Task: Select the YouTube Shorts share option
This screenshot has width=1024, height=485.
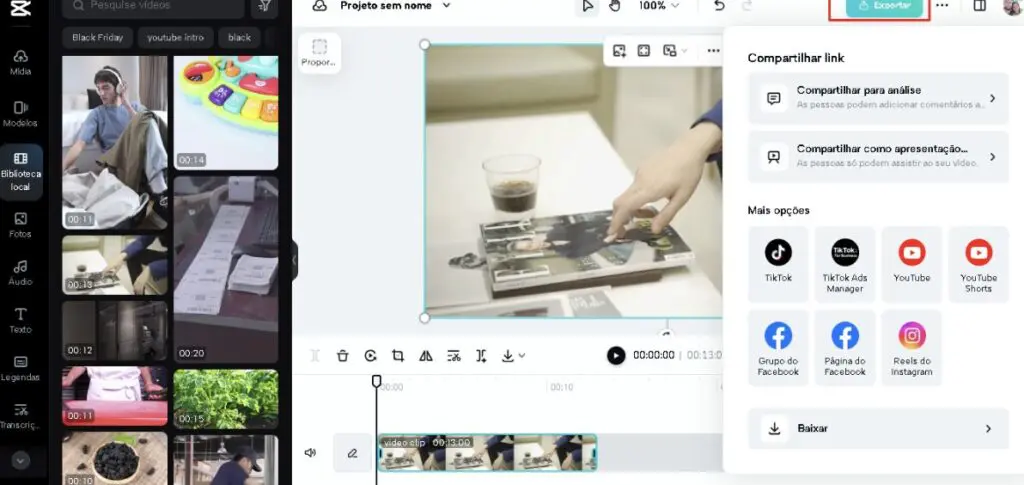Action: (x=978, y=264)
